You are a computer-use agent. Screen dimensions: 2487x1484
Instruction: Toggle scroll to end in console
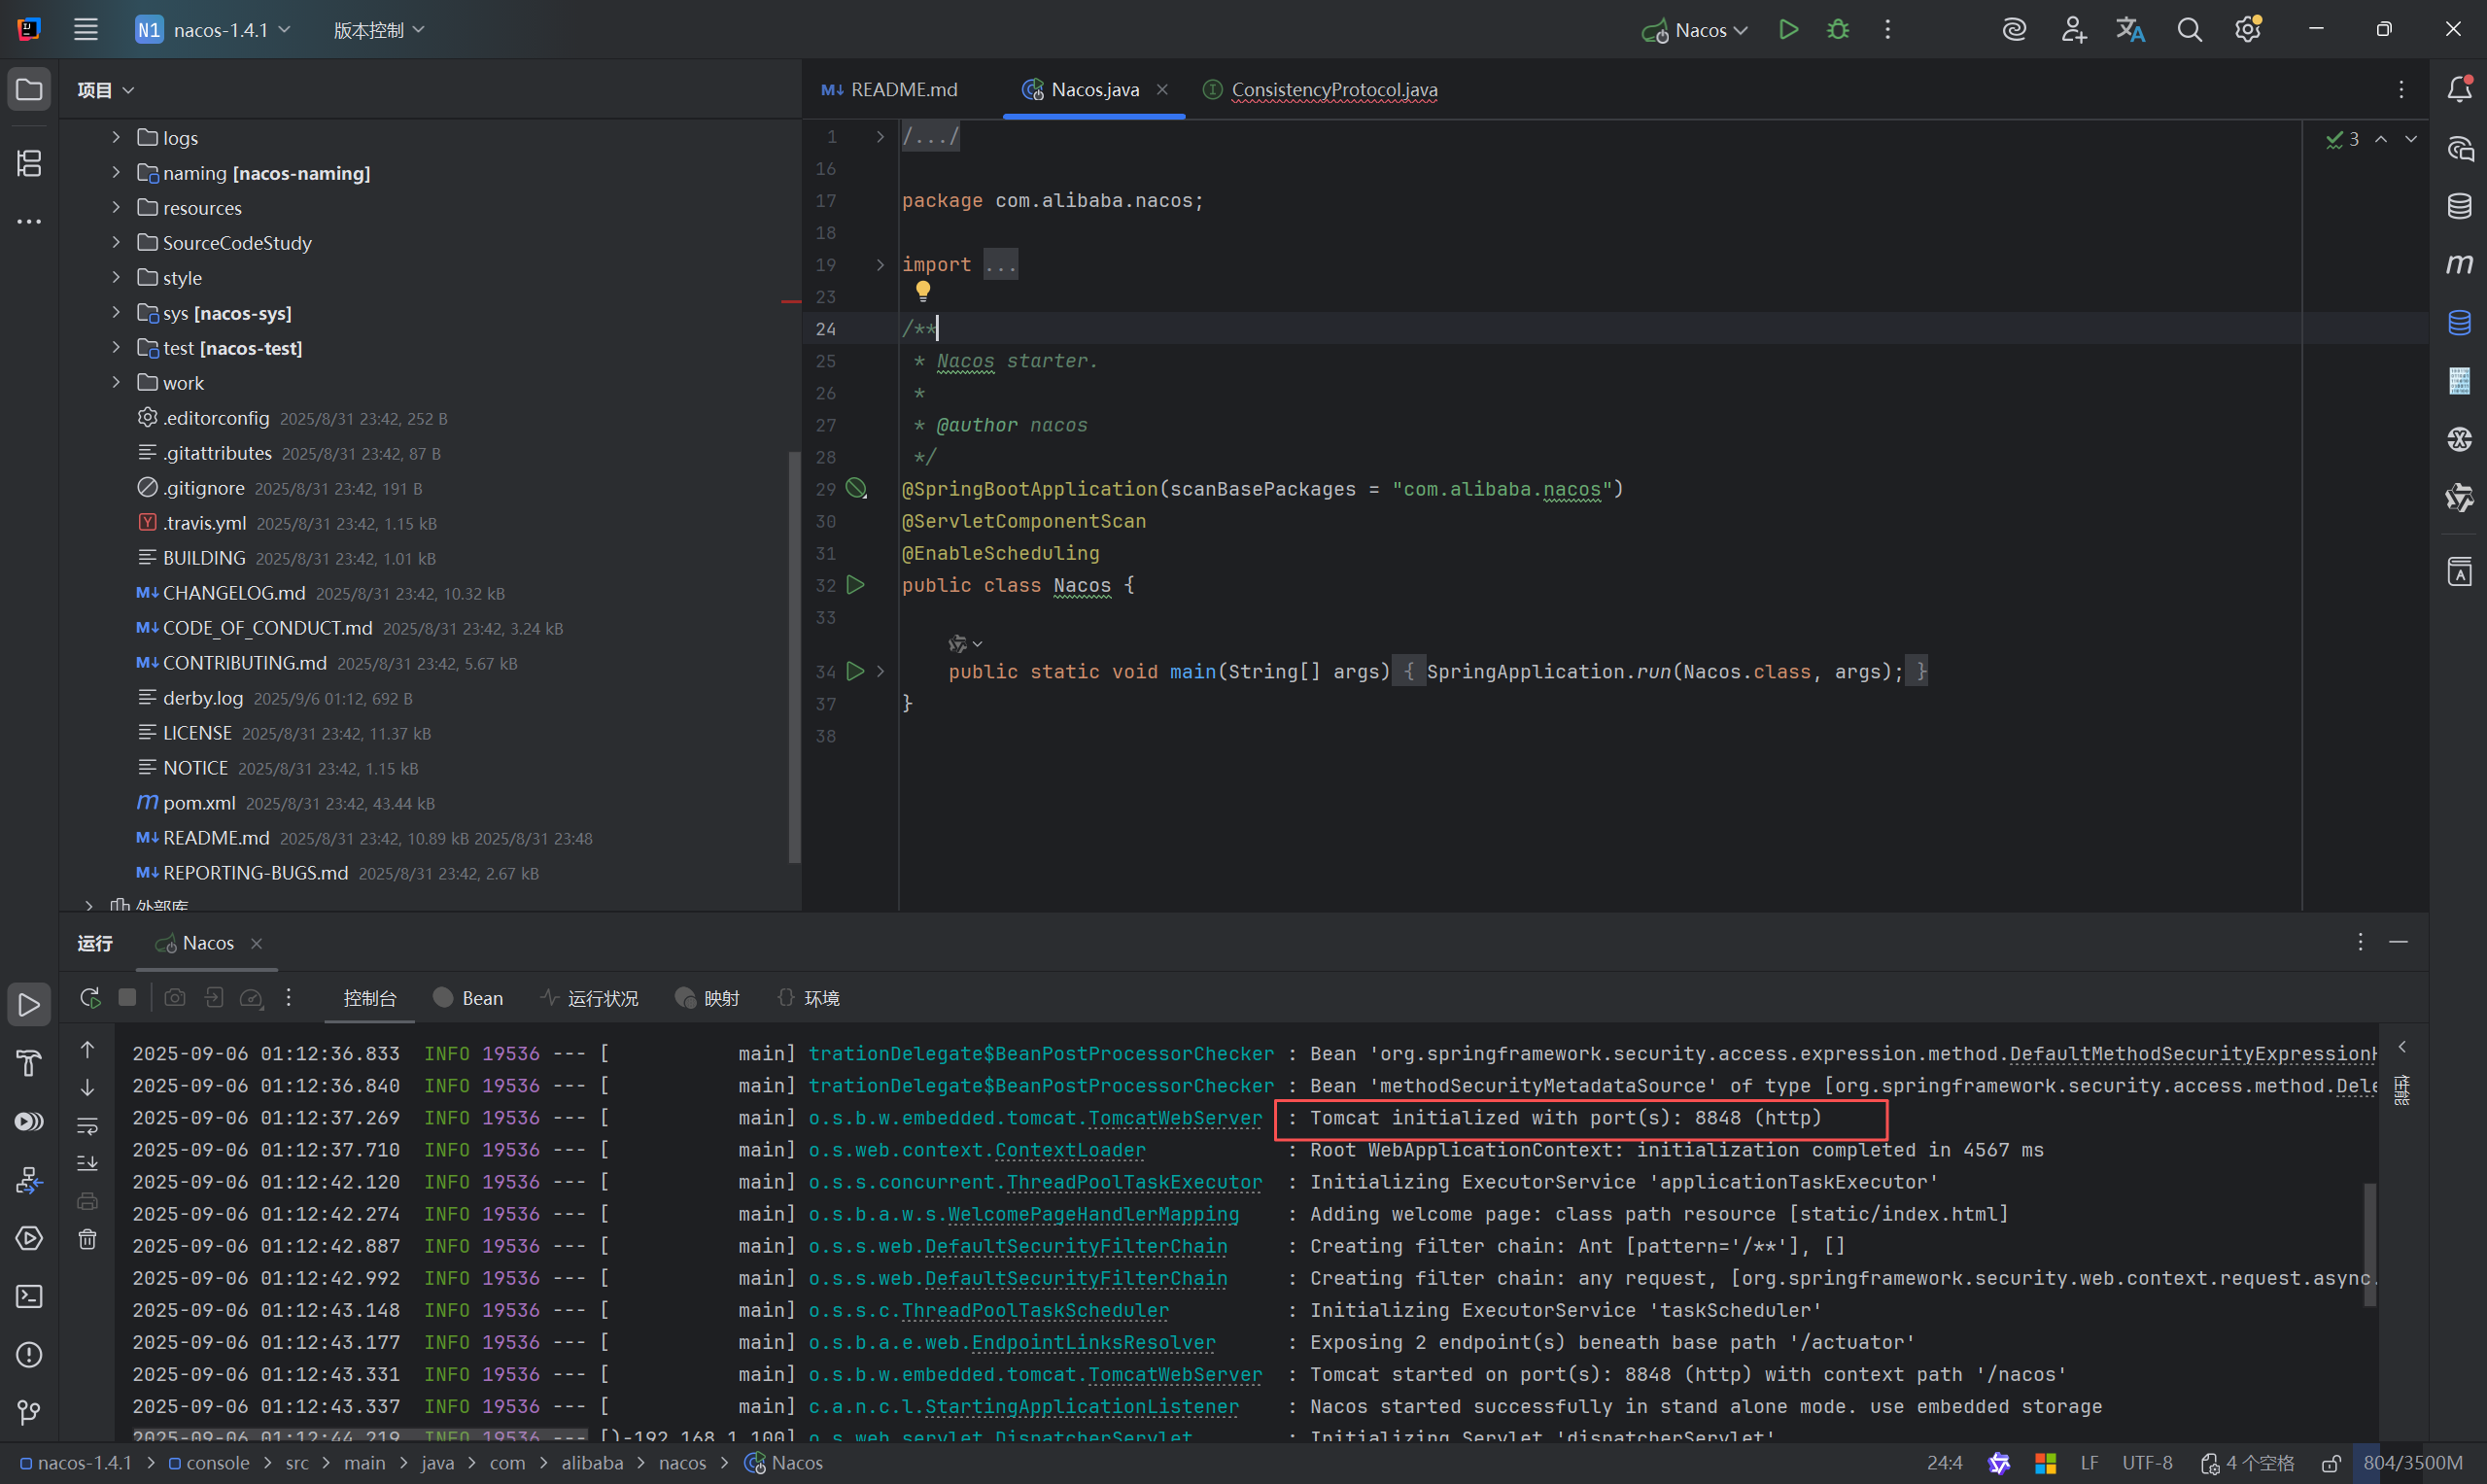coord(88,1163)
